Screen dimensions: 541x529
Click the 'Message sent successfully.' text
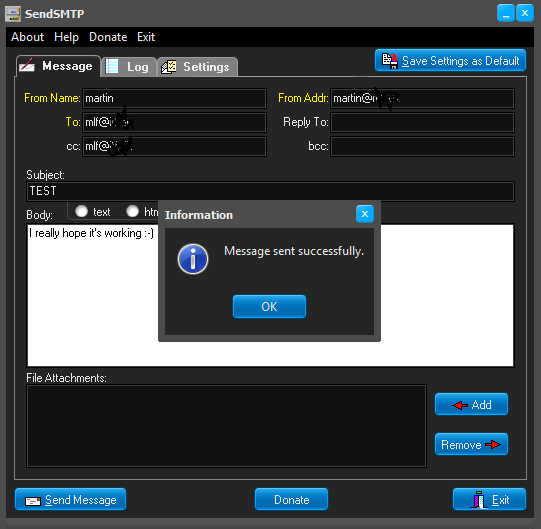[x=294, y=251]
